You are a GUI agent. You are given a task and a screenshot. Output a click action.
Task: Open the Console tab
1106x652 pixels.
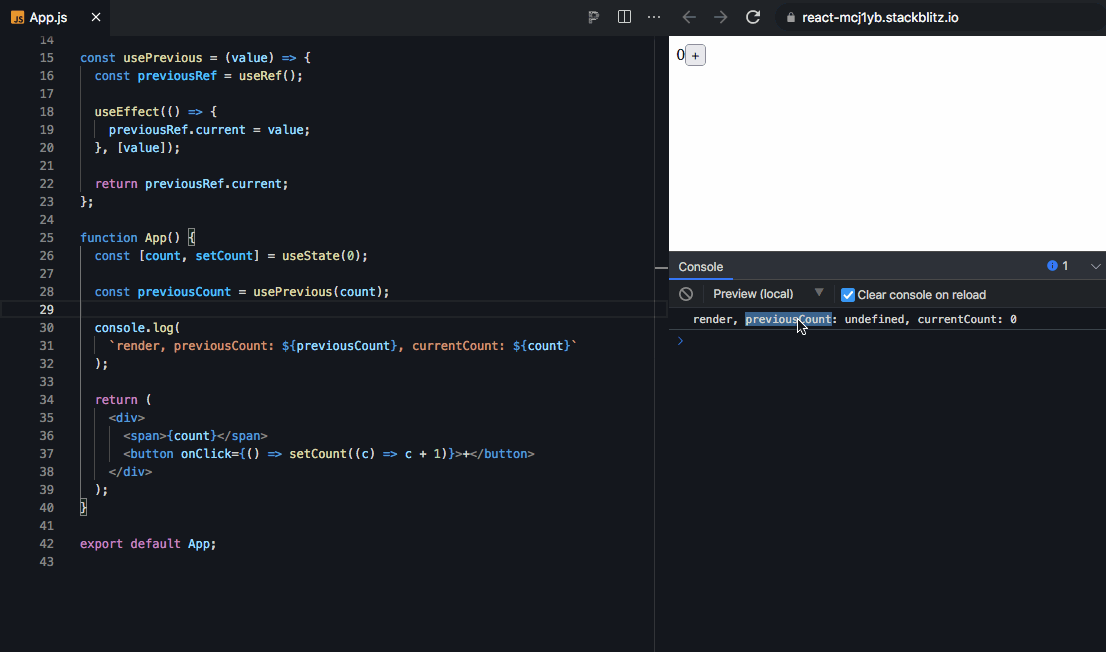[x=700, y=267]
